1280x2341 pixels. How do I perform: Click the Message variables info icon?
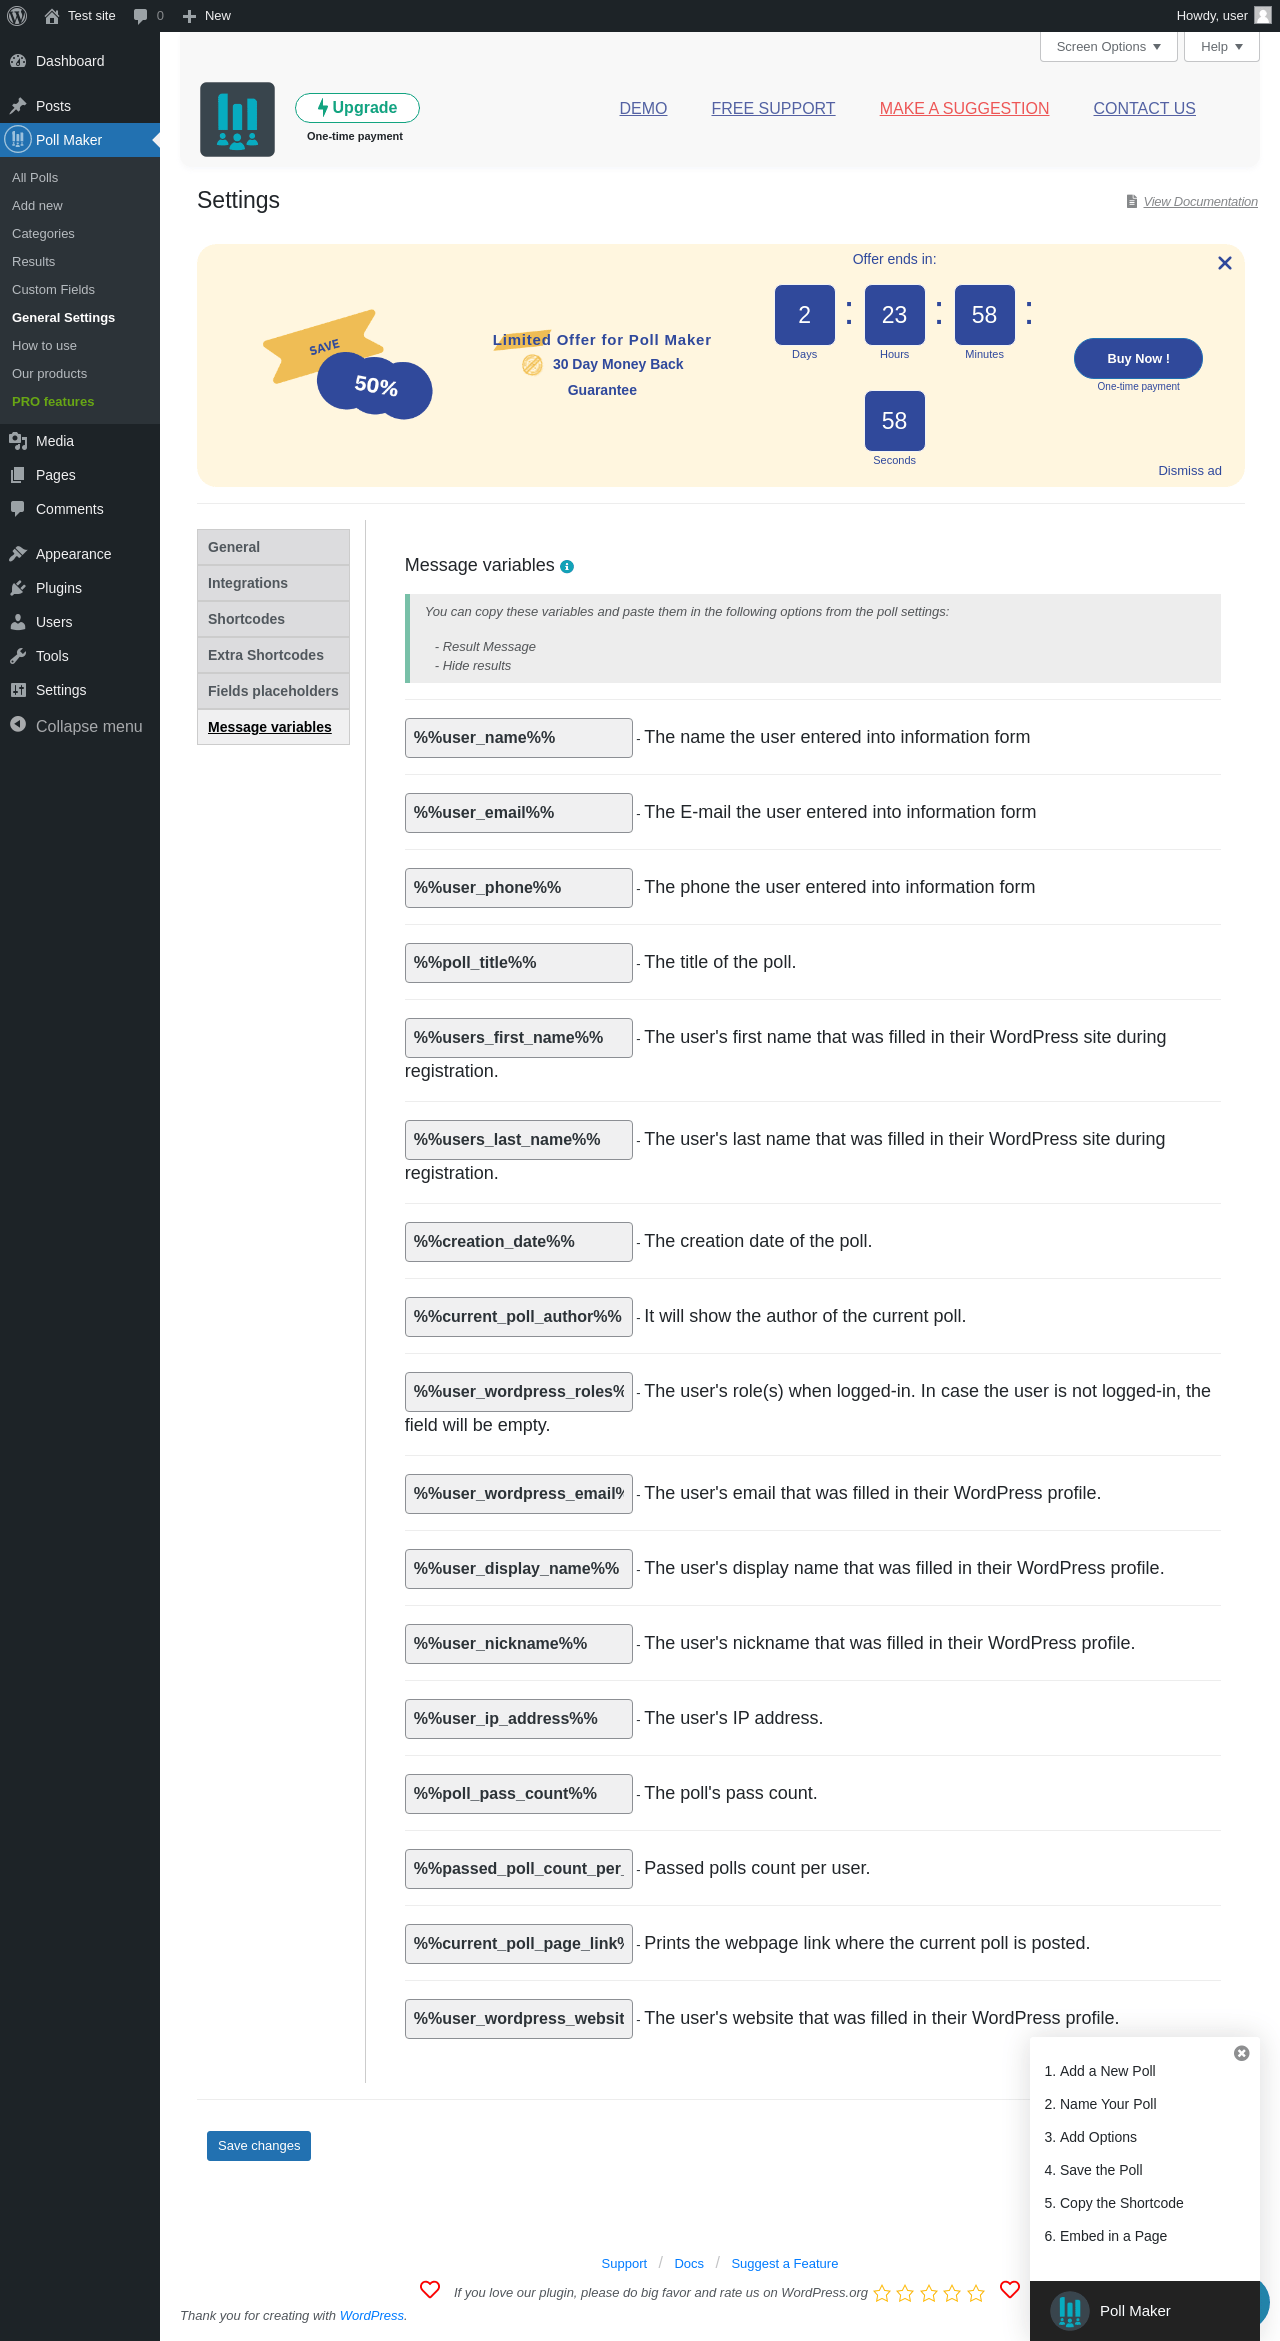click(567, 567)
